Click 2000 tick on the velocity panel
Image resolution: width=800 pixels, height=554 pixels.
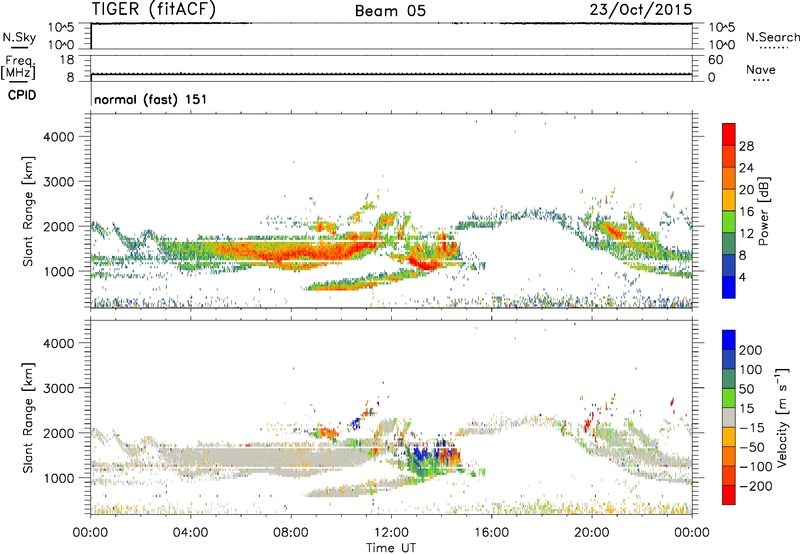[x=59, y=433]
